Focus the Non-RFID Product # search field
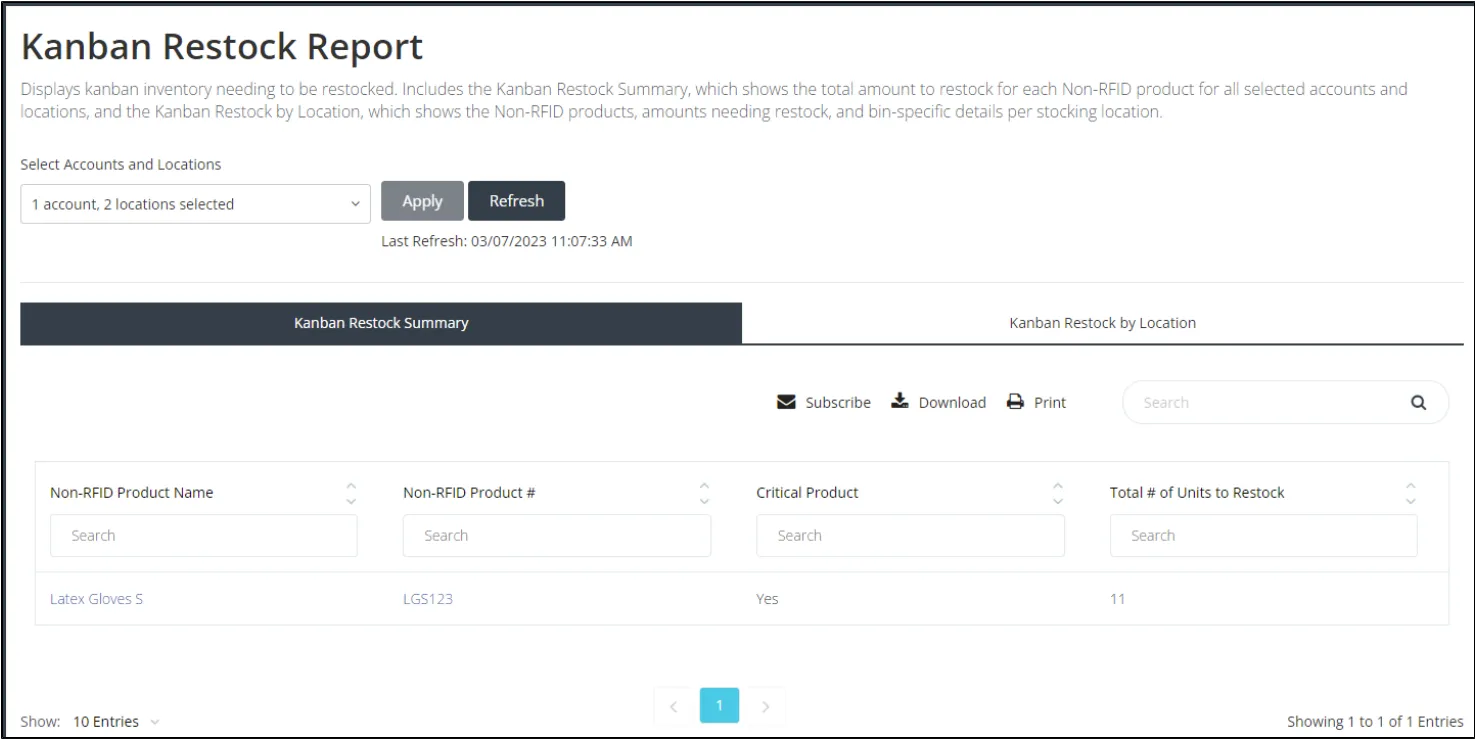This screenshot has height=739, width=1475. click(557, 536)
